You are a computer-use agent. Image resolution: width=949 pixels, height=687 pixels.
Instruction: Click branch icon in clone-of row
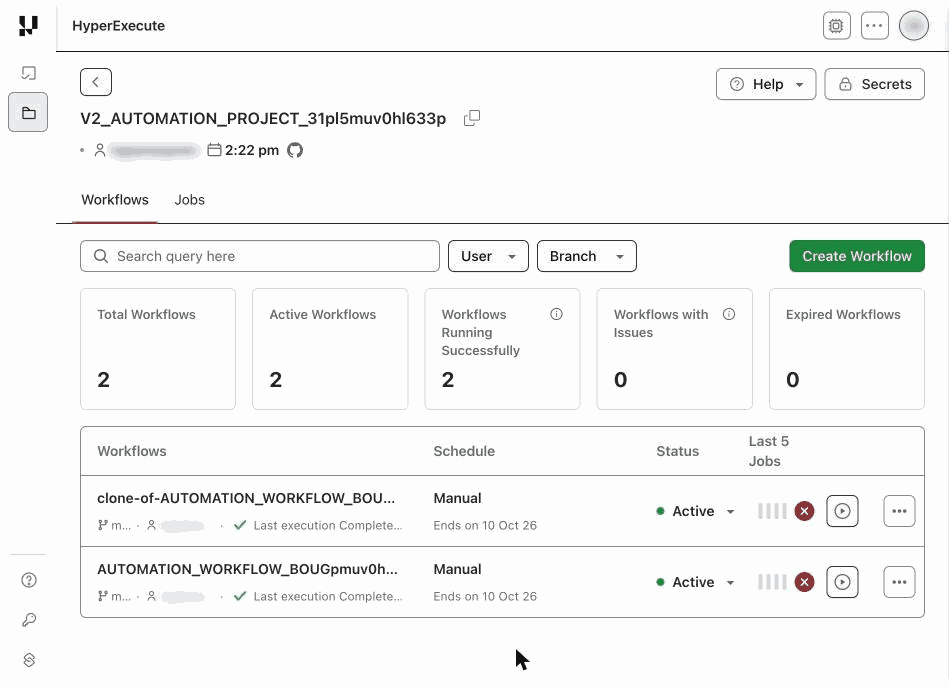pos(102,525)
